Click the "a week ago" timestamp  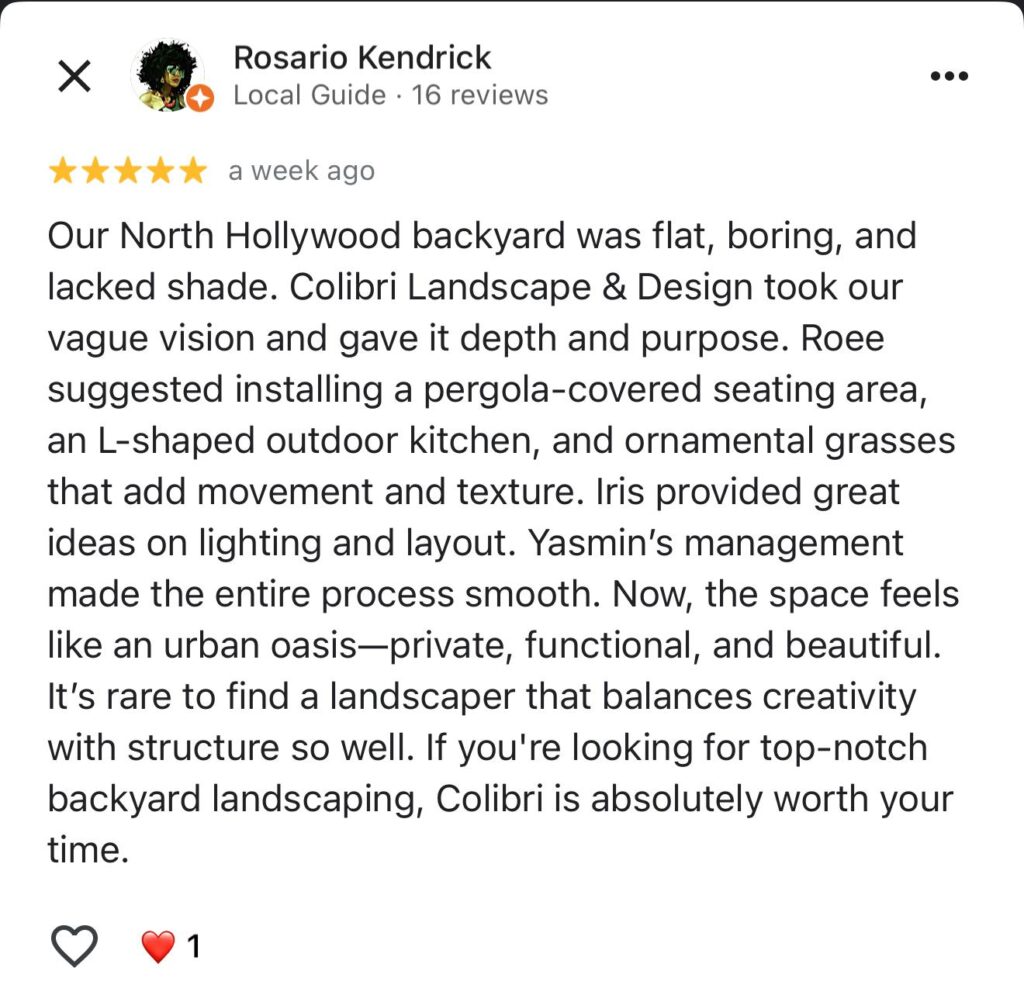[301, 171]
